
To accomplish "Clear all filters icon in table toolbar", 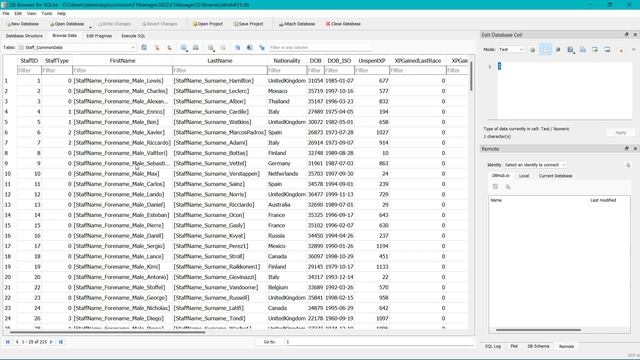I will click(157, 48).
